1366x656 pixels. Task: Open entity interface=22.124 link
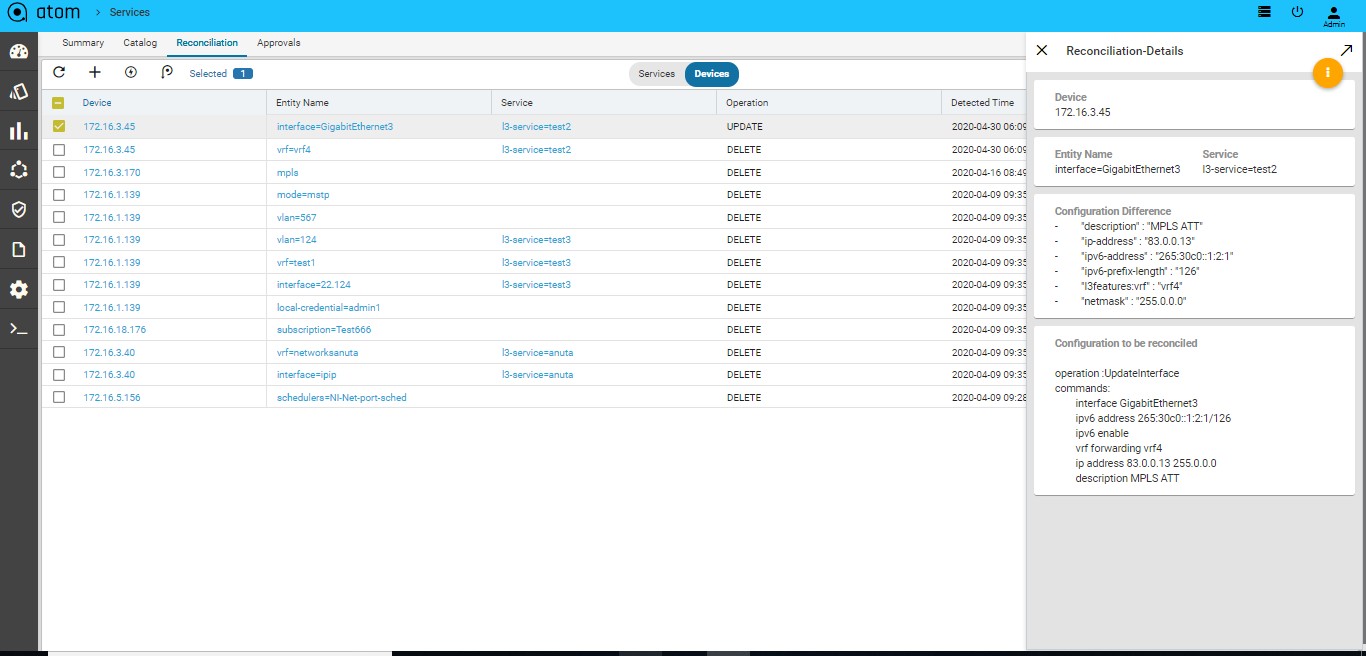click(314, 285)
